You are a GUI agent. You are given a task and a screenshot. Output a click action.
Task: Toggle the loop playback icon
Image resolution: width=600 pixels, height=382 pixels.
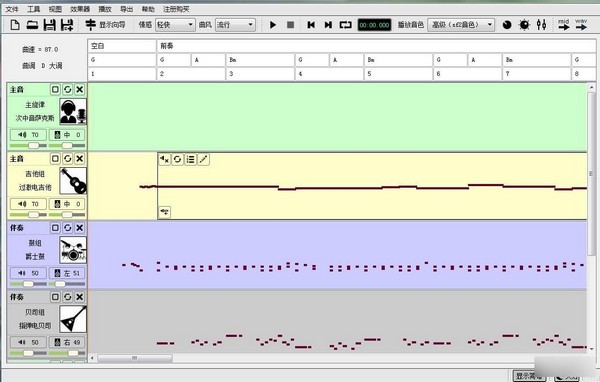click(346, 25)
